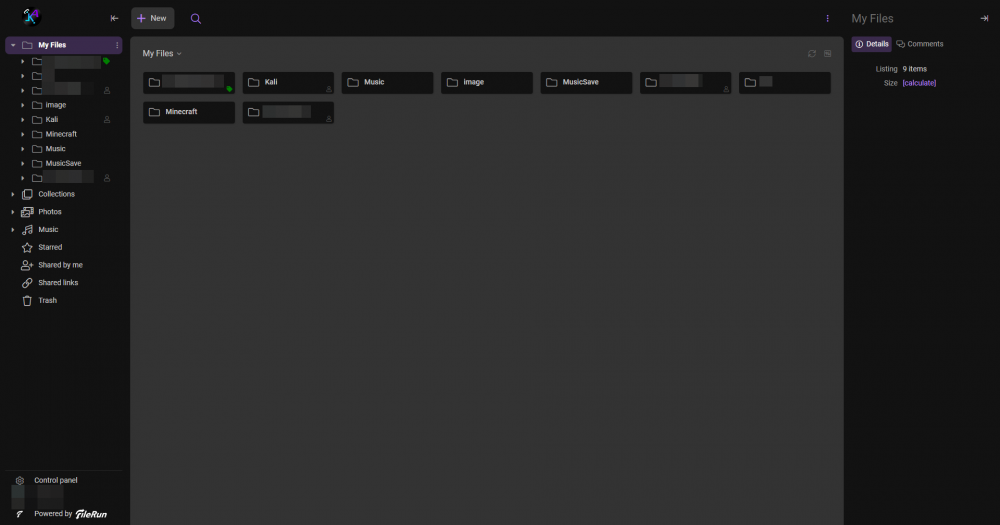Select MusicSave in sidebar tree
This screenshot has width=1000, height=525.
click(x=63, y=164)
